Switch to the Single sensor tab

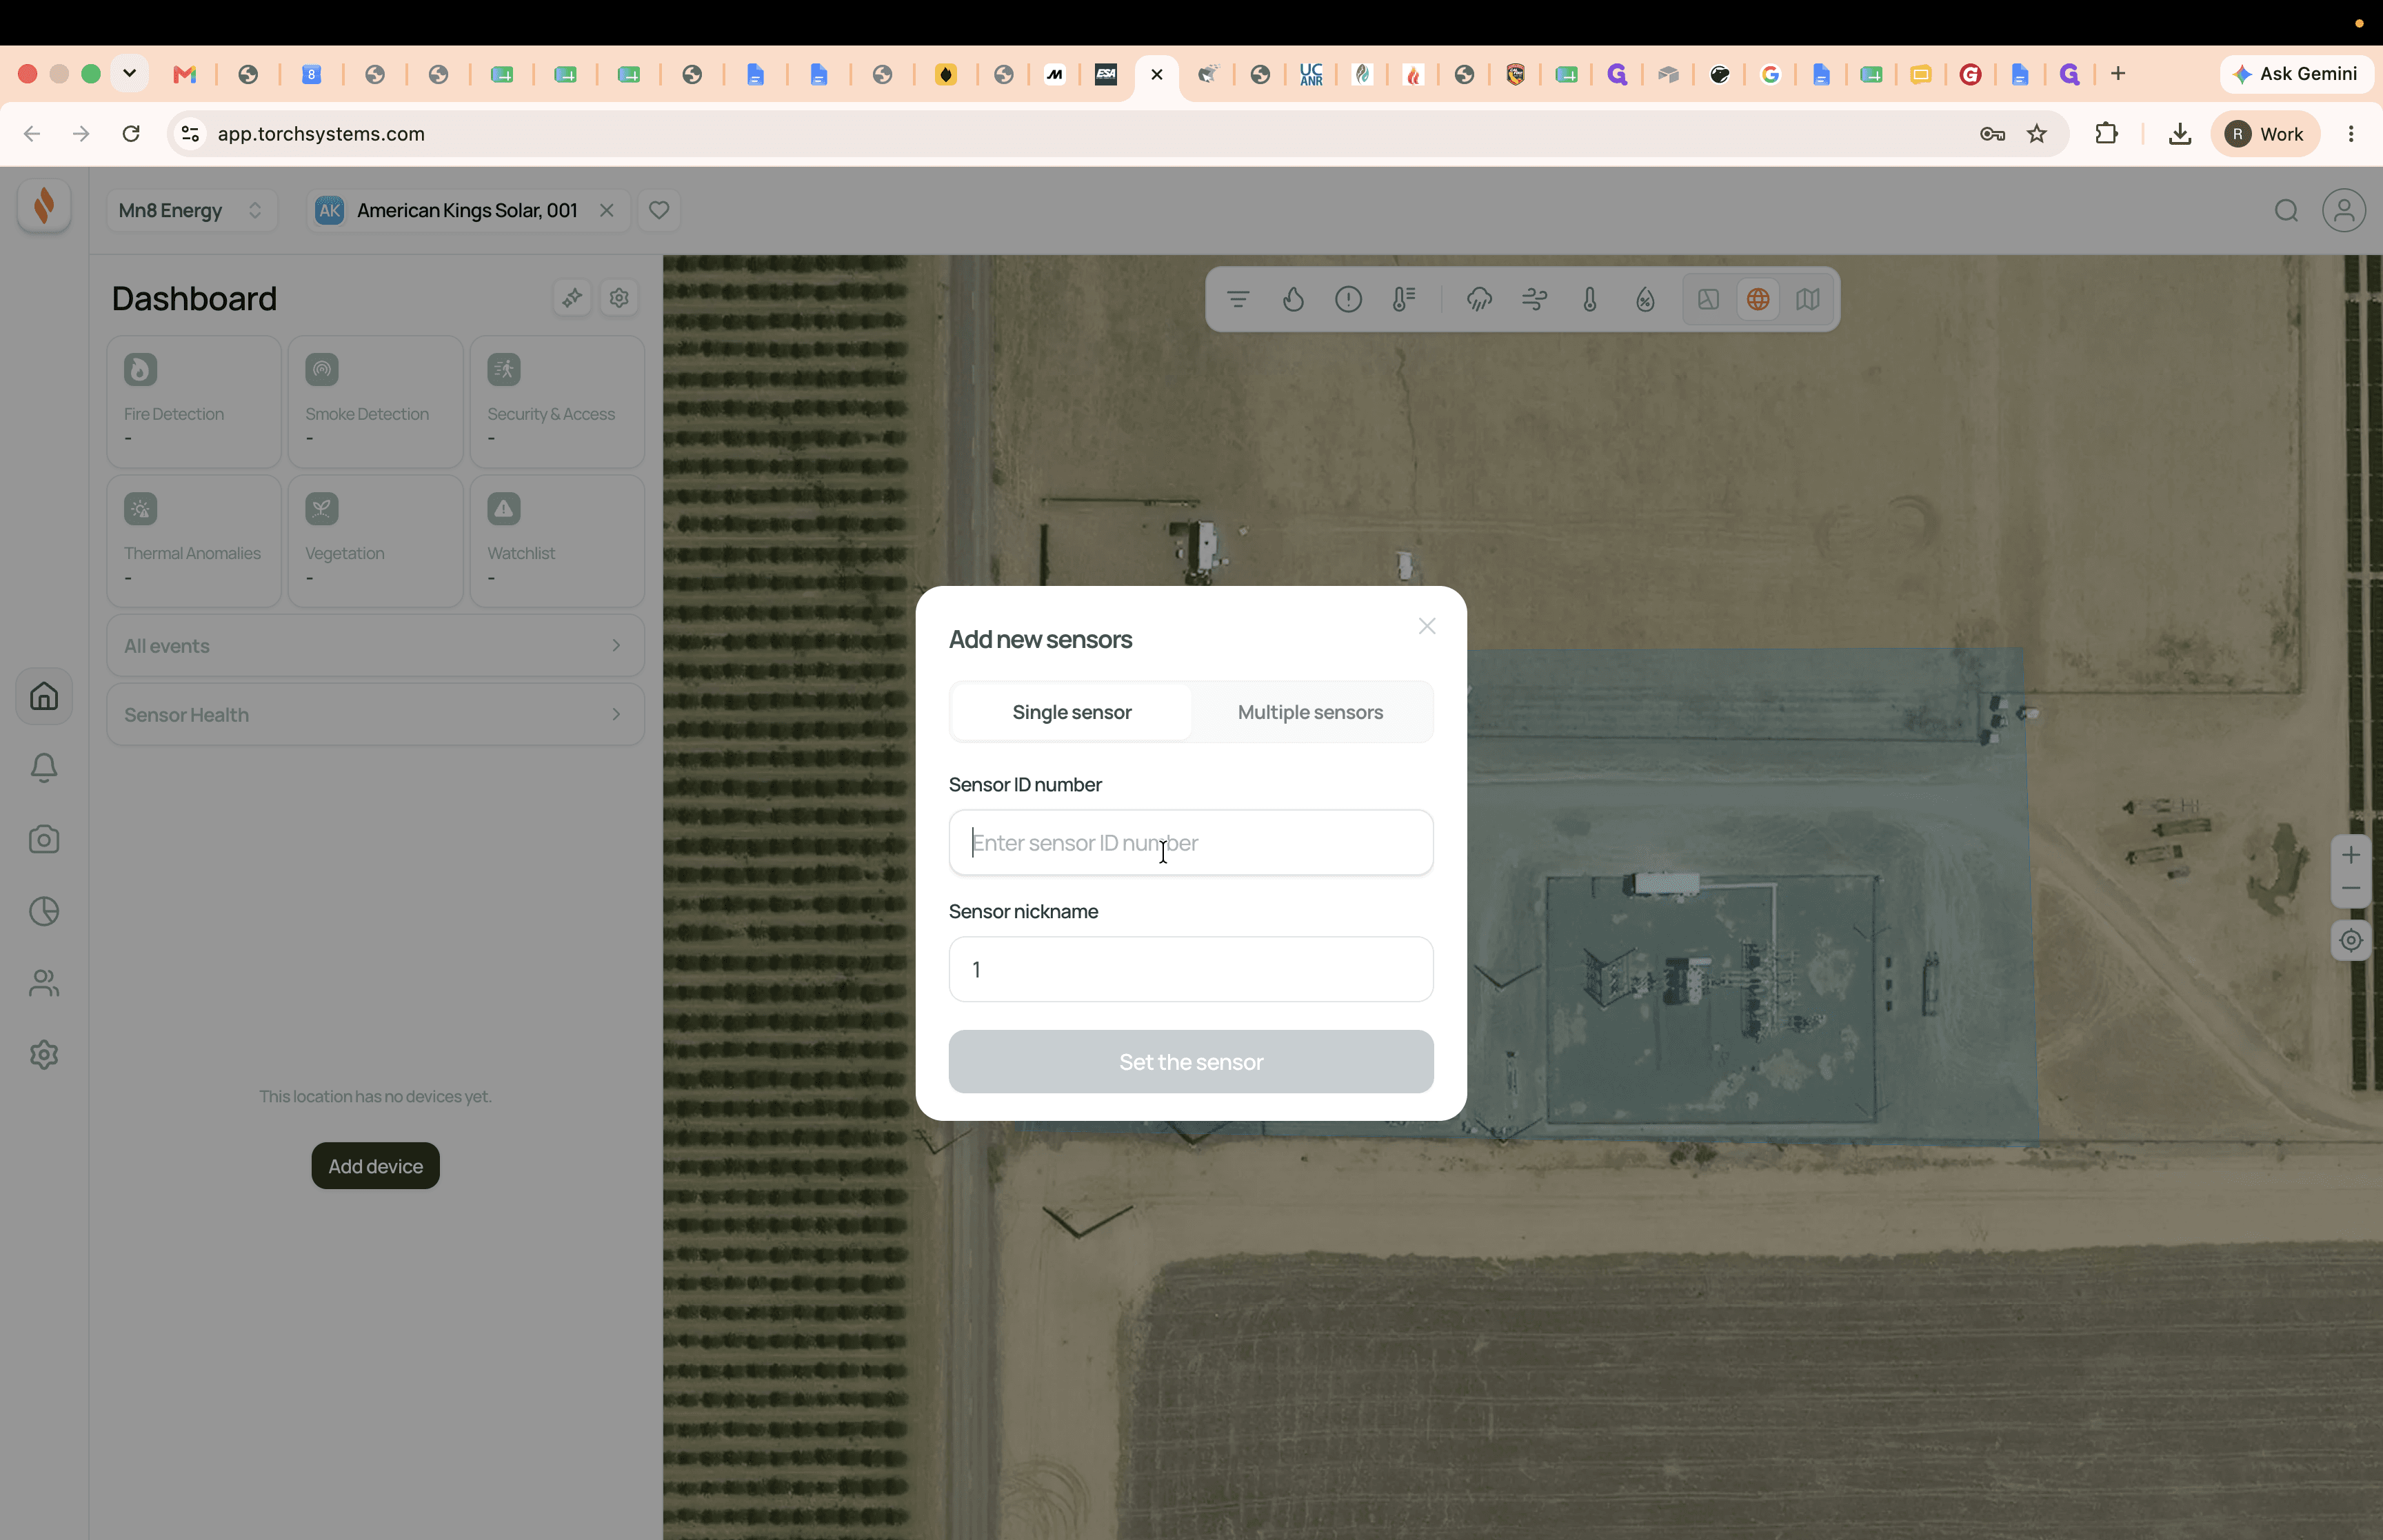(x=1071, y=712)
